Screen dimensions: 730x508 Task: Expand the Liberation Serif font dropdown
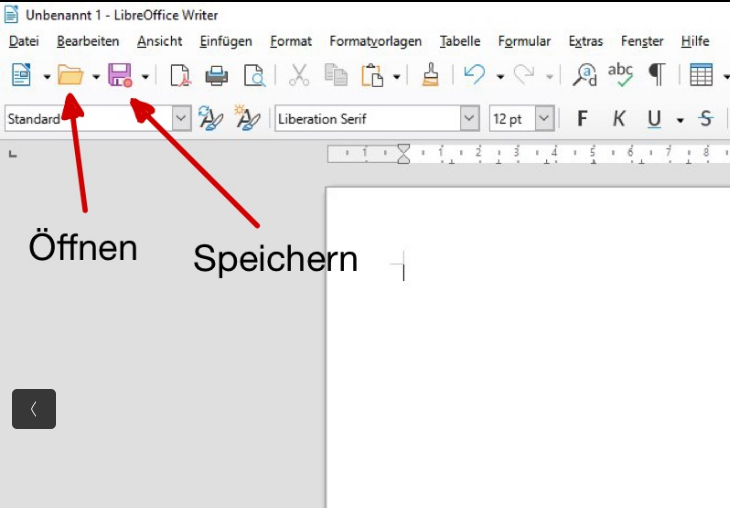point(470,119)
